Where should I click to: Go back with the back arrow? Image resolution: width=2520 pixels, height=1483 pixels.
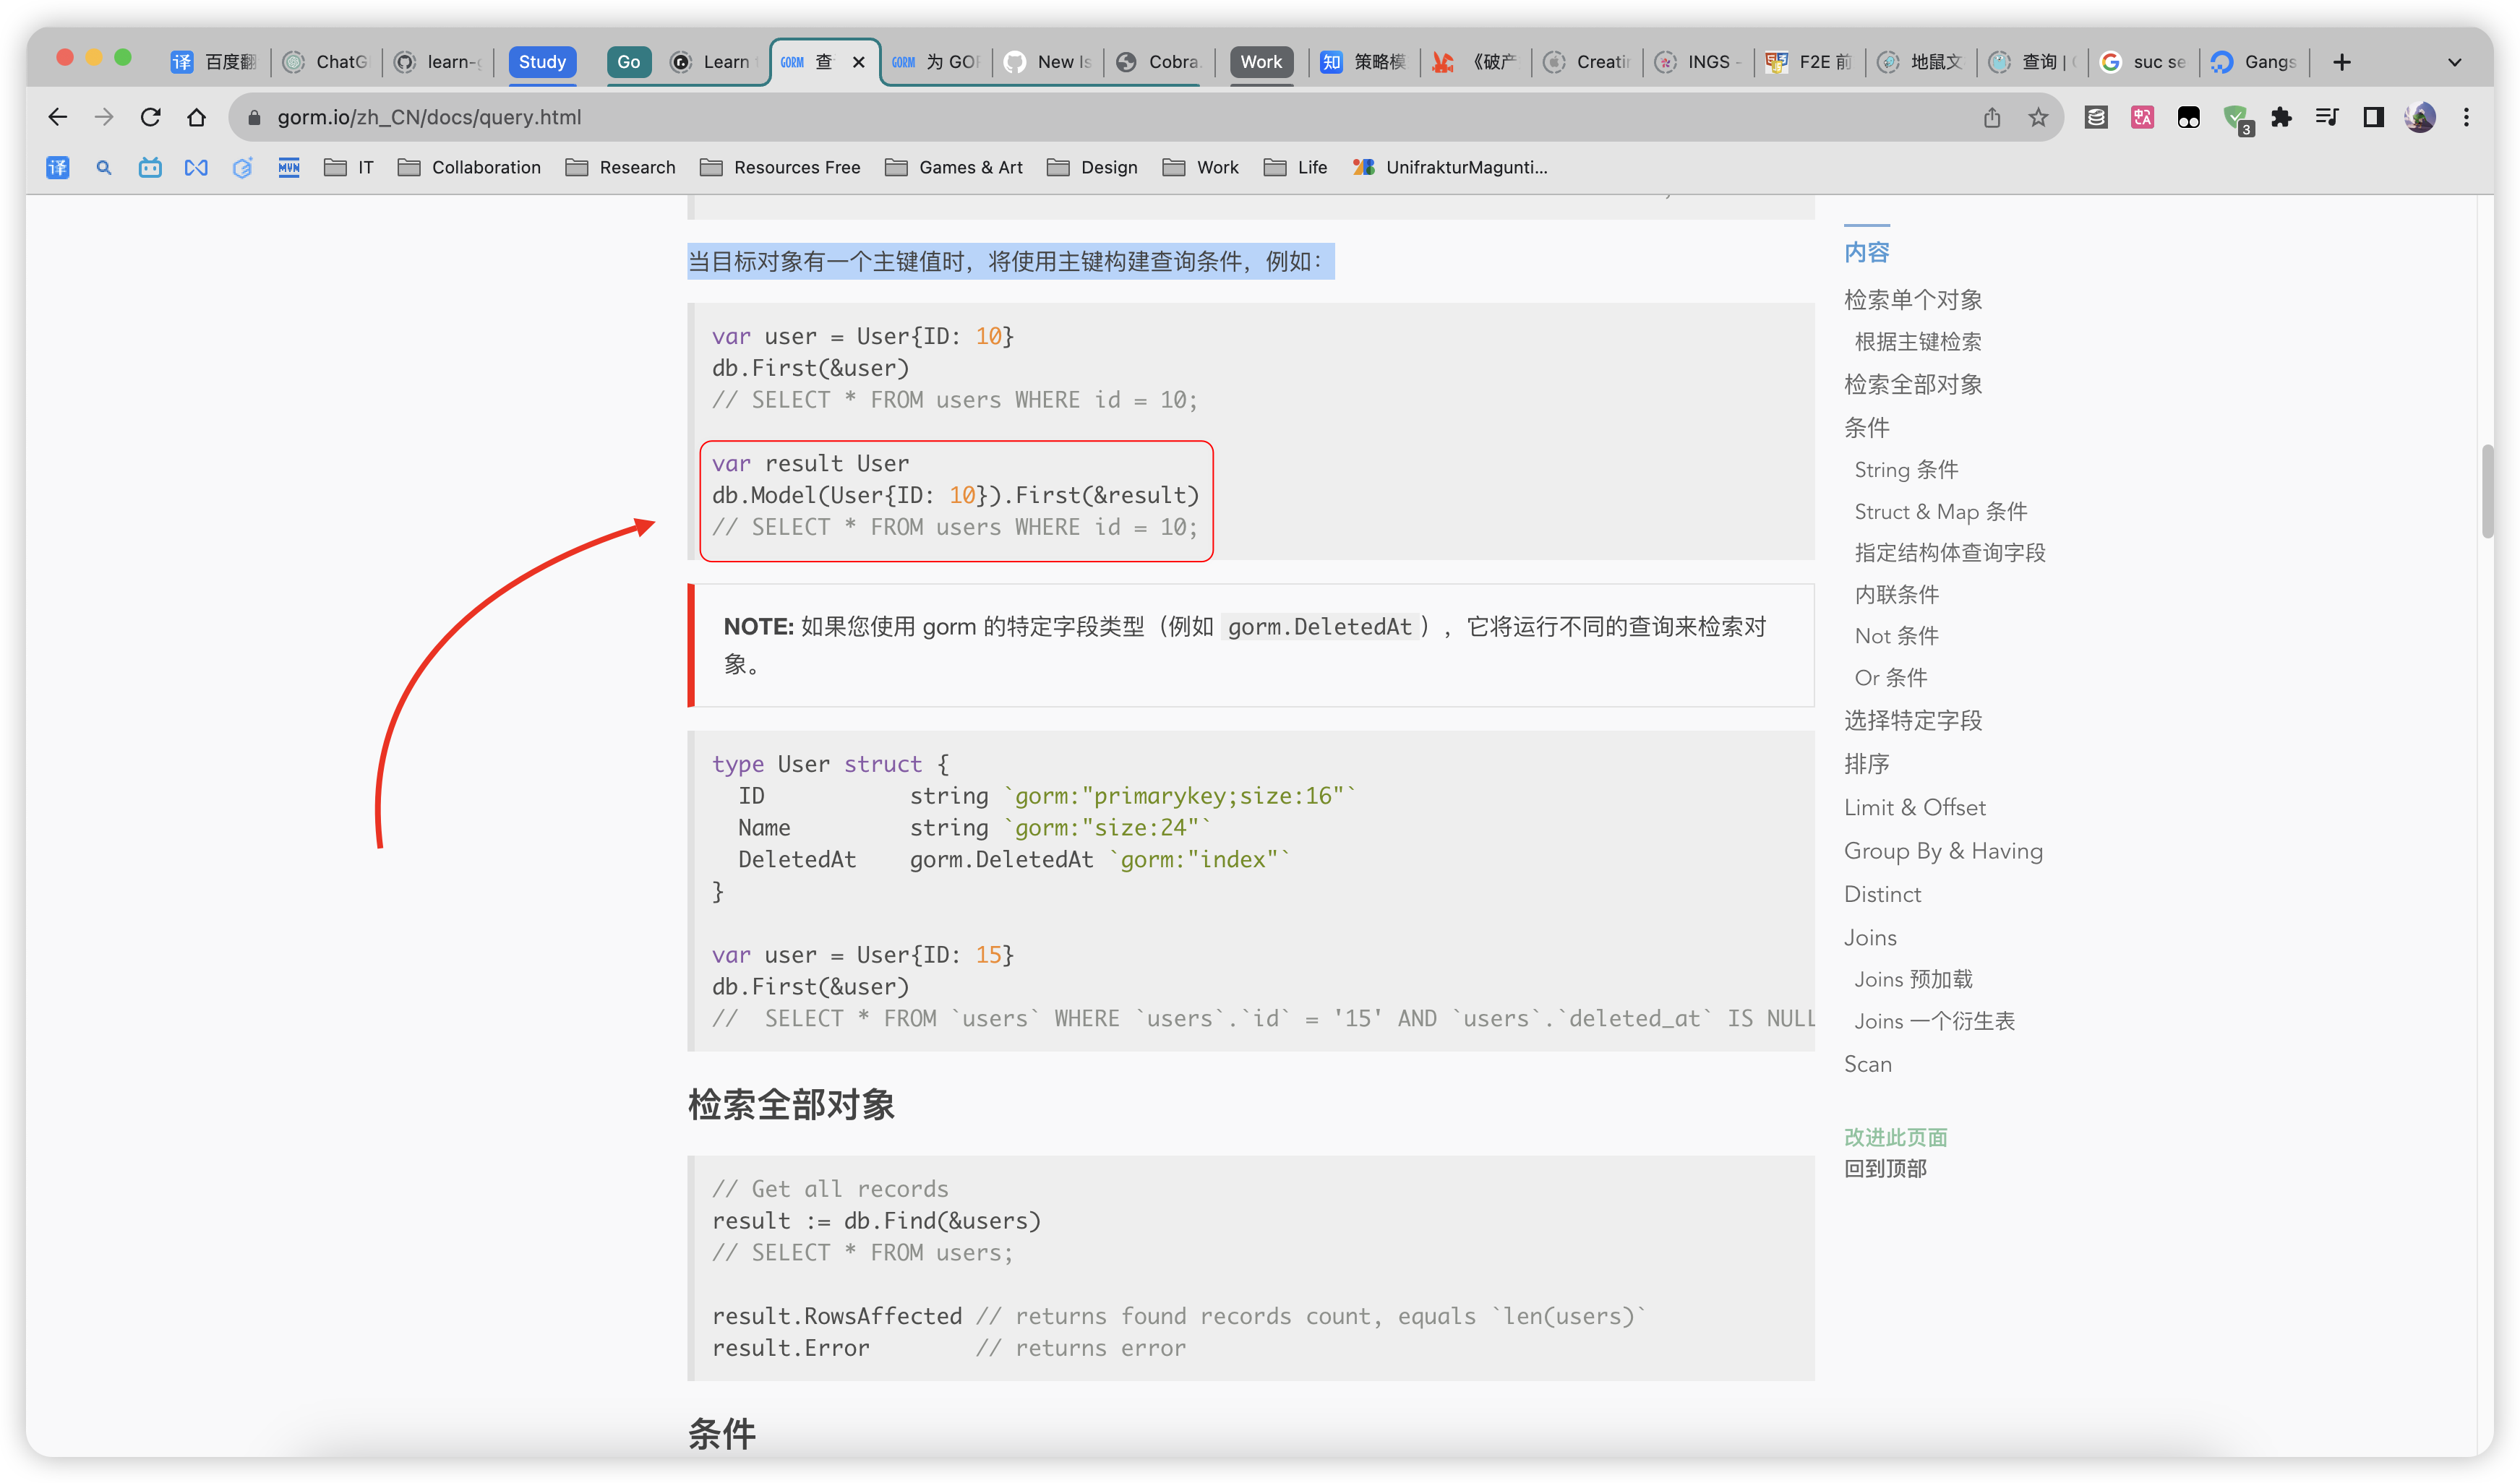pyautogui.click(x=58, y=117)
